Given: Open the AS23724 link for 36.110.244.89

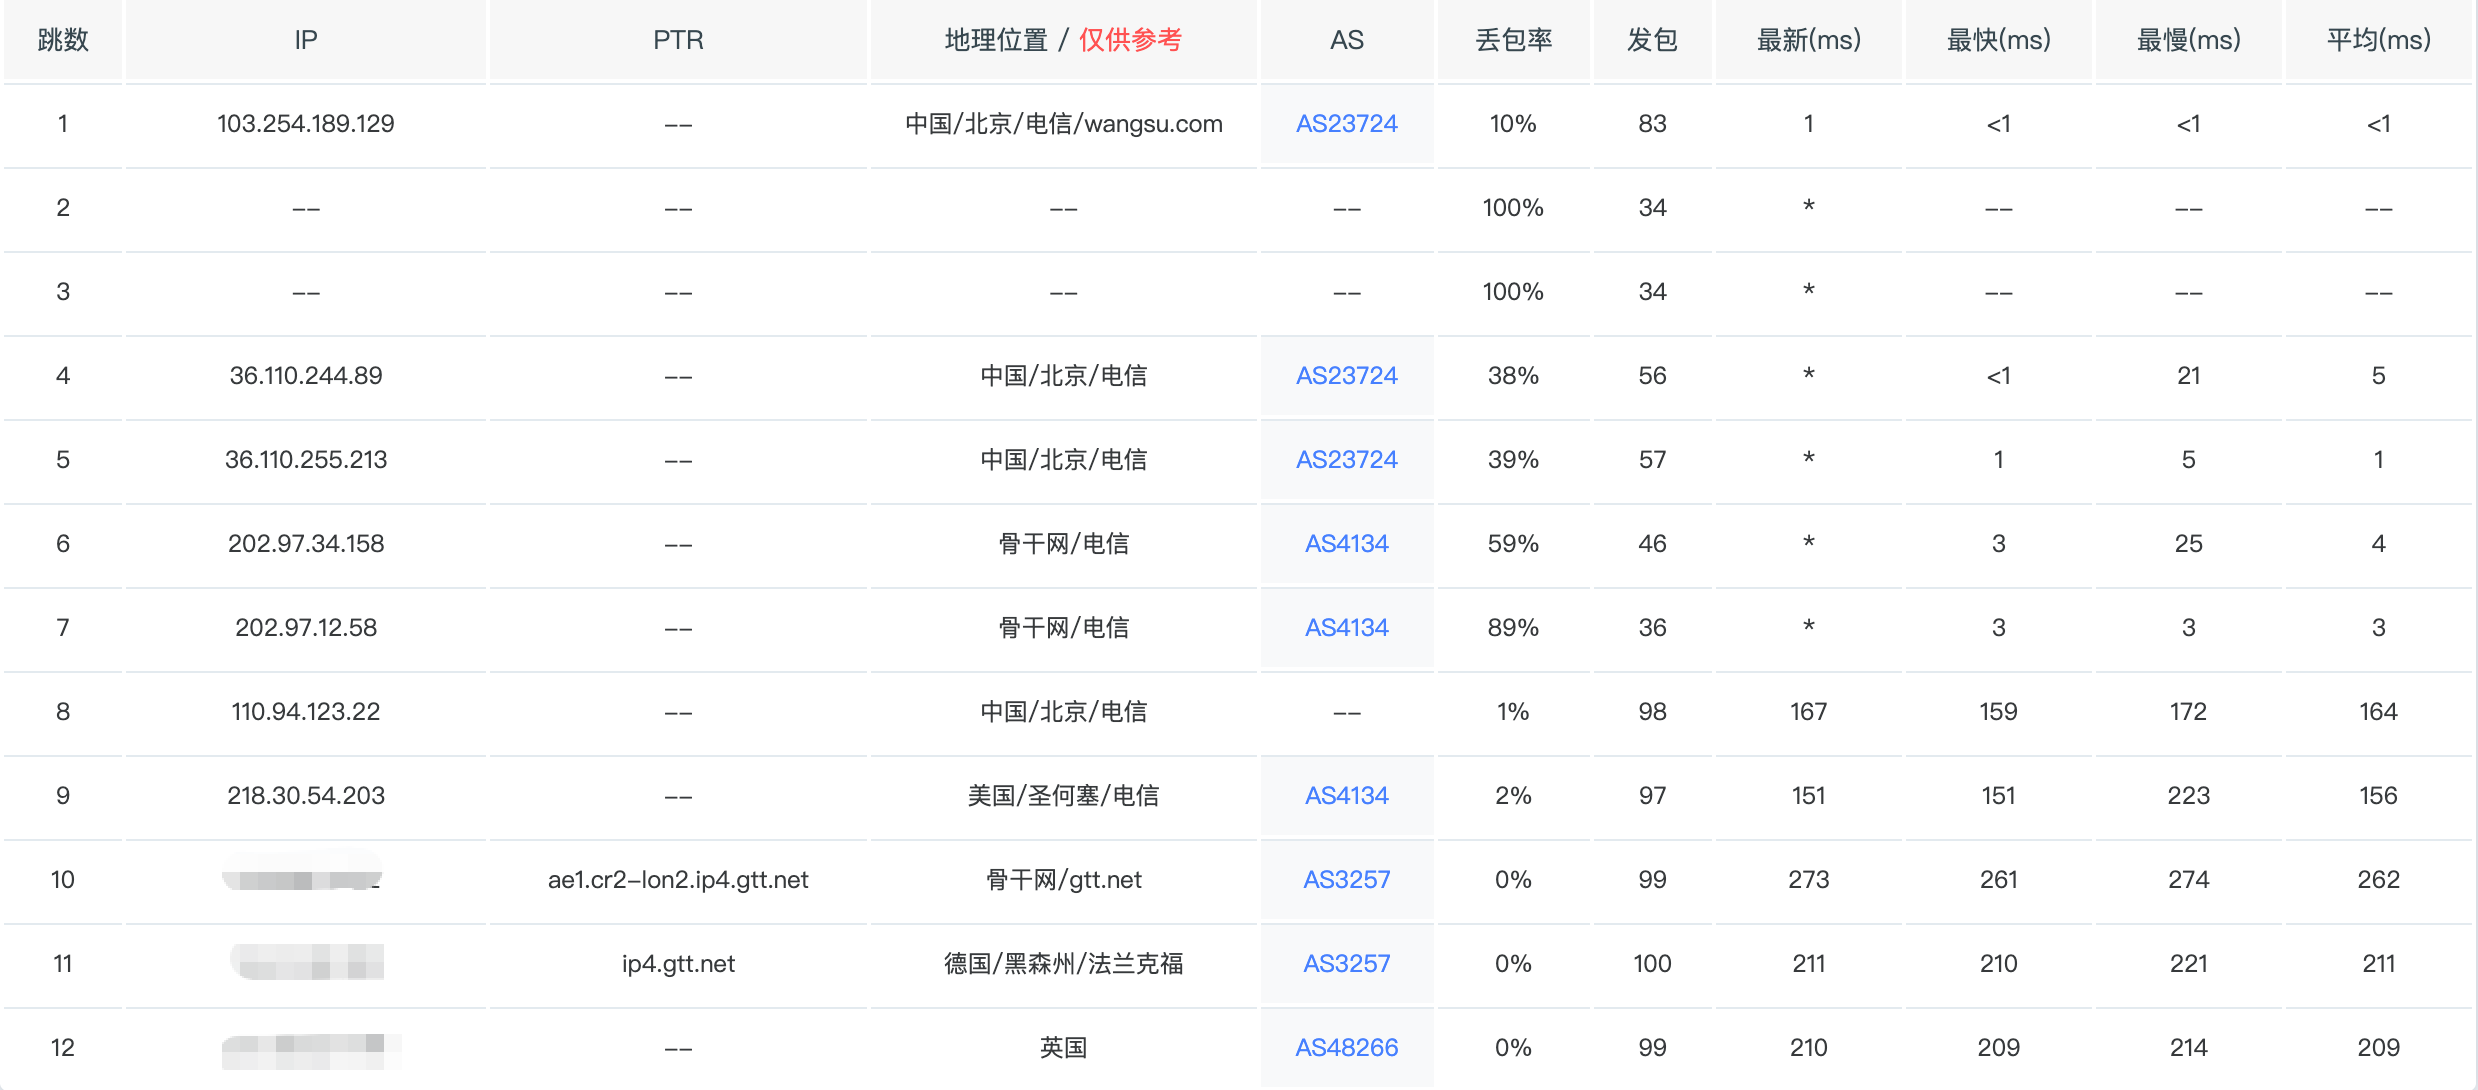Looking at the screenshot, I should [x=1346, y=376].
